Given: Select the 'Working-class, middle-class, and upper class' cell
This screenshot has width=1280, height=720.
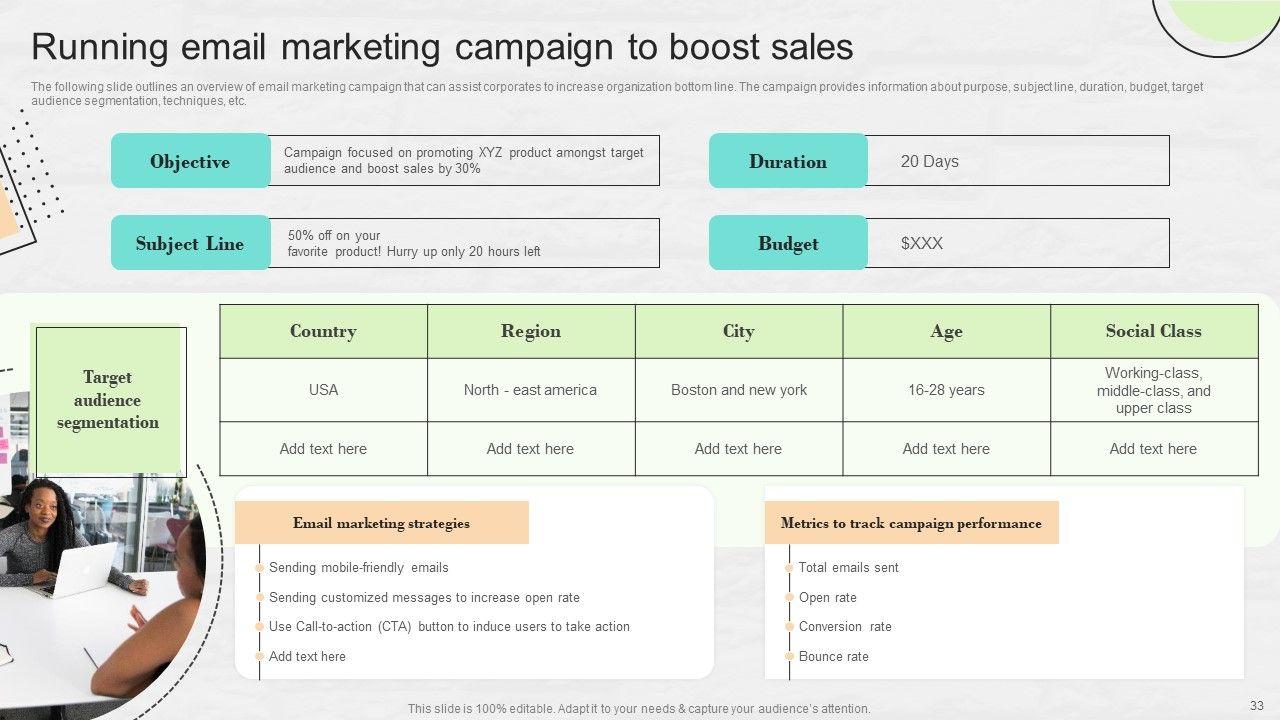Looking at the screenshot, I should tap(1154, 390).
